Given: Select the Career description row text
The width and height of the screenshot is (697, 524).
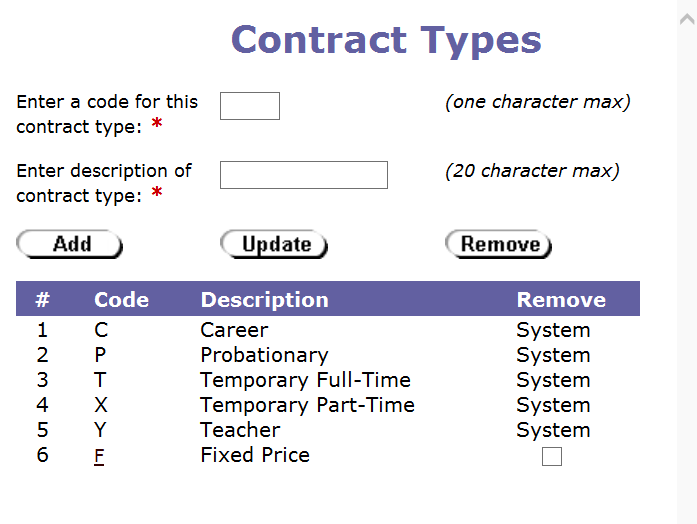Looking at the screenshot, I should point(234,330).
